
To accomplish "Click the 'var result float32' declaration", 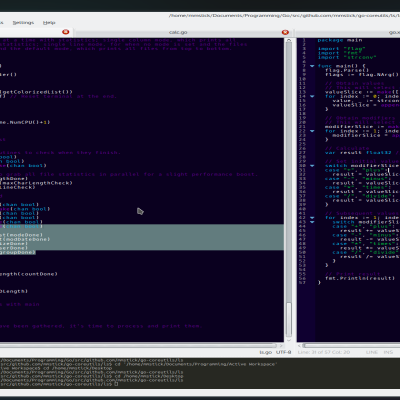I will point(358,153).
